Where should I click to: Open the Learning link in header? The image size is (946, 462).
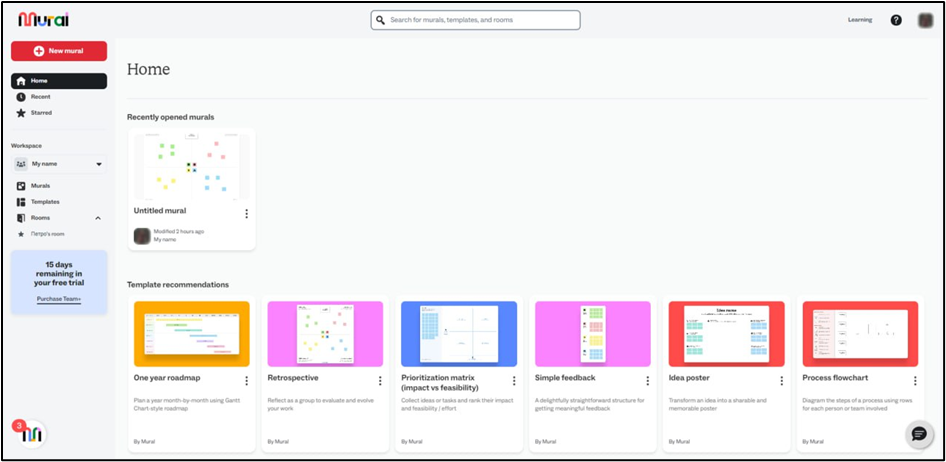859,20
